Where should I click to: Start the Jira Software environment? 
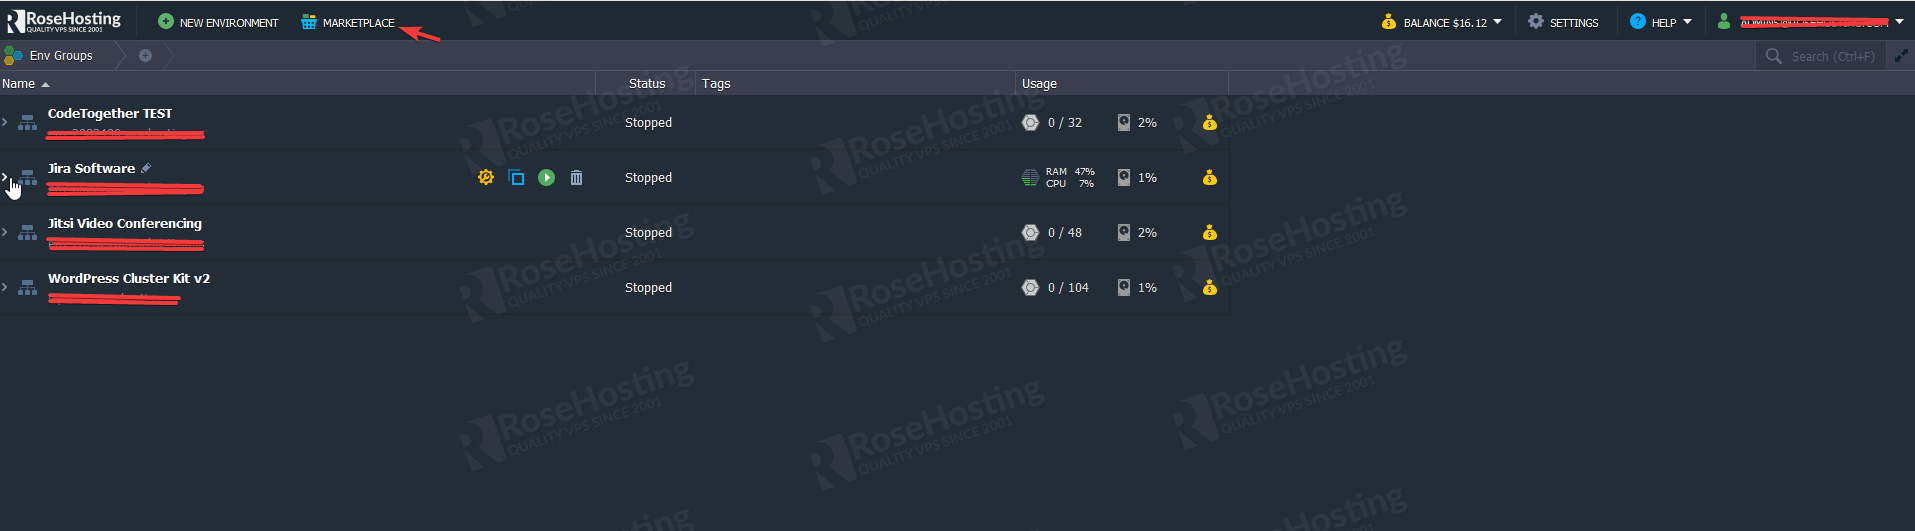click(546, 177)
